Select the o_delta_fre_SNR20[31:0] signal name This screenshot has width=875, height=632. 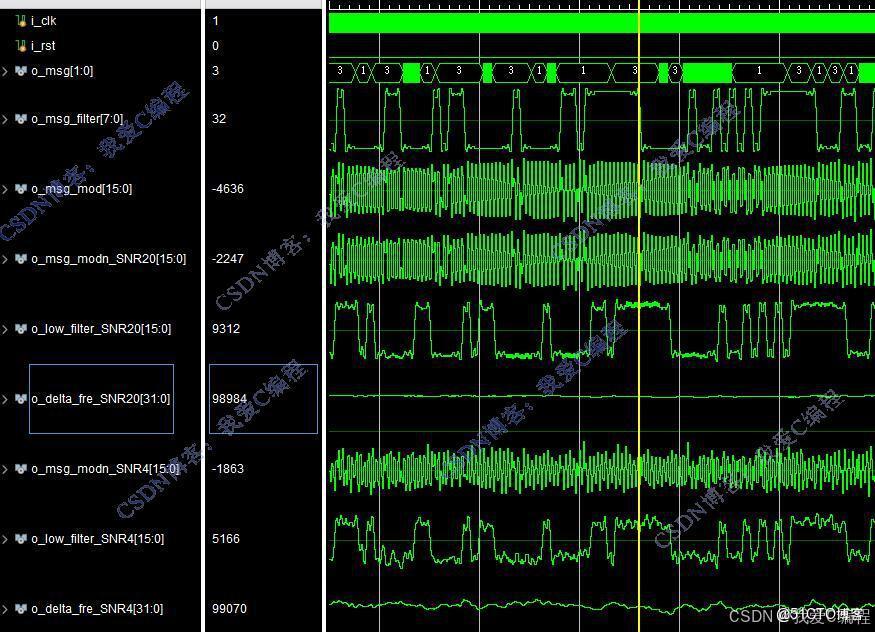[x=101, y=399]
